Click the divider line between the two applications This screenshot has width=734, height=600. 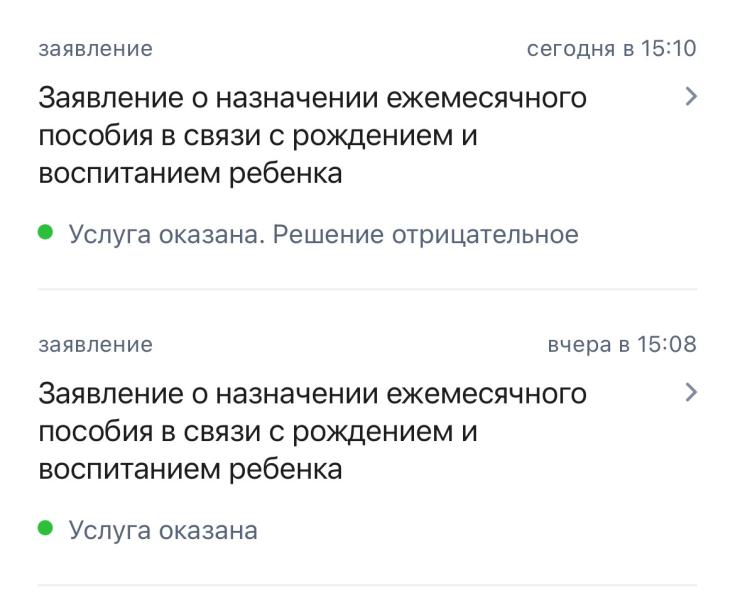(367, 290)
